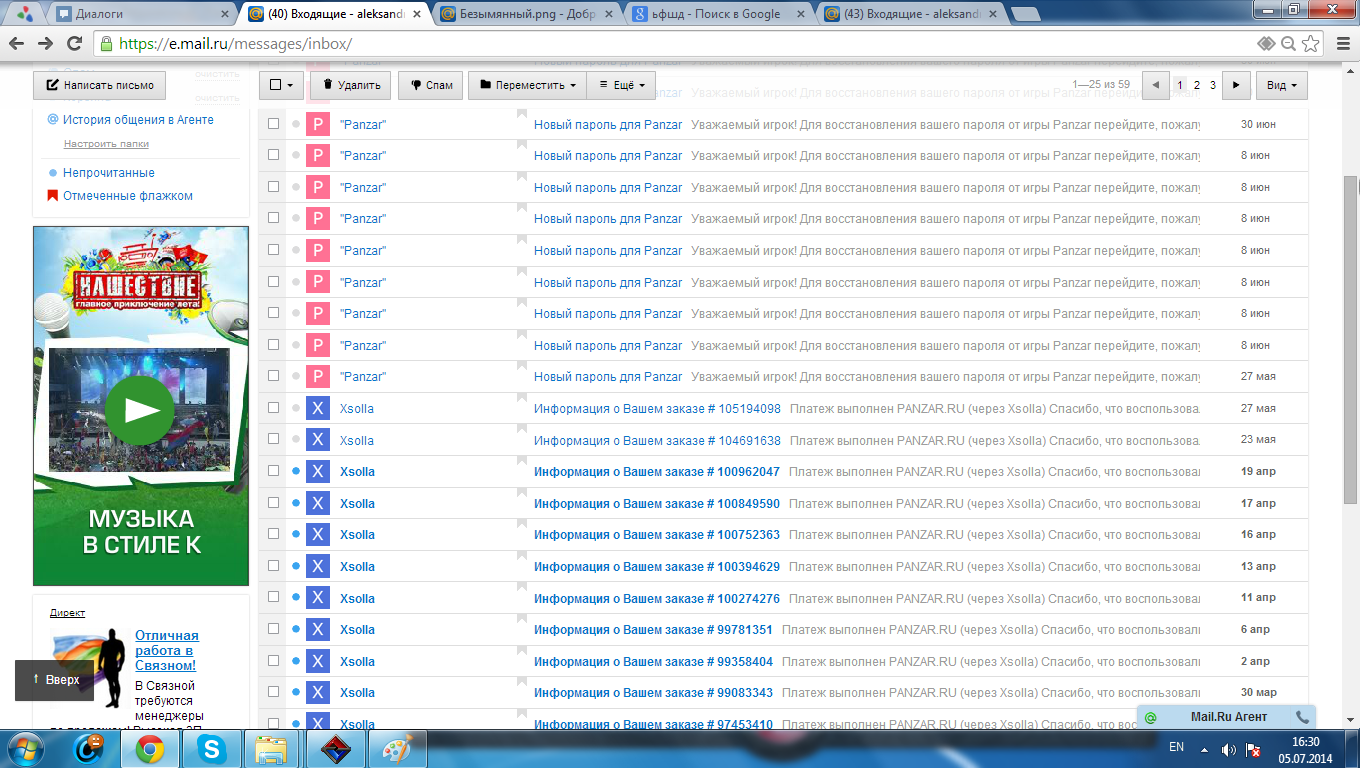This screenshot has width=1360, height=768.
Task: Reload the page in Chrome
Action: click(74, 43)
